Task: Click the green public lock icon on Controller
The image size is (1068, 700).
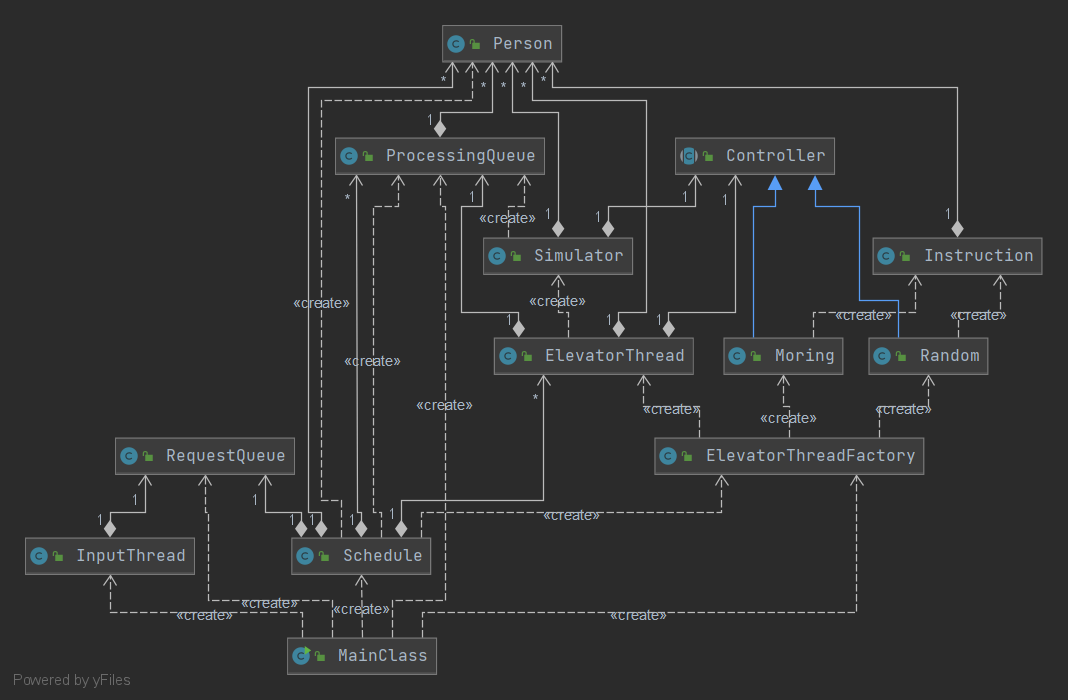Action: click(x=708, y=156)
